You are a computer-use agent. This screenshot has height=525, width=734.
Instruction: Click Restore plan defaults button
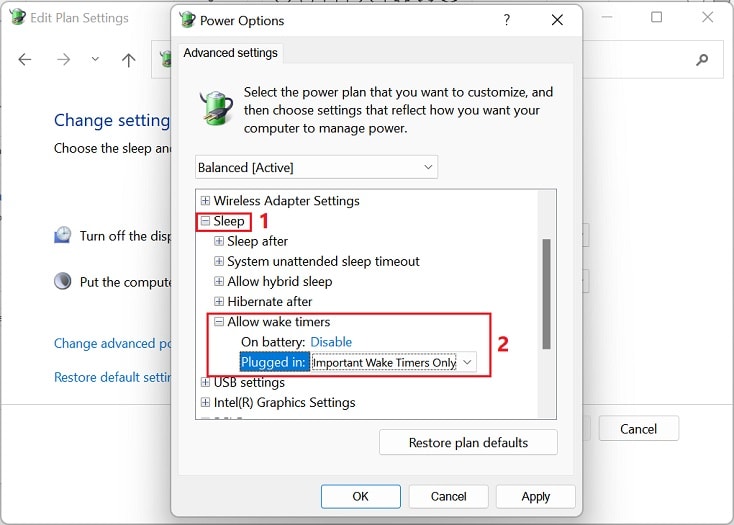tap(468, 443)
